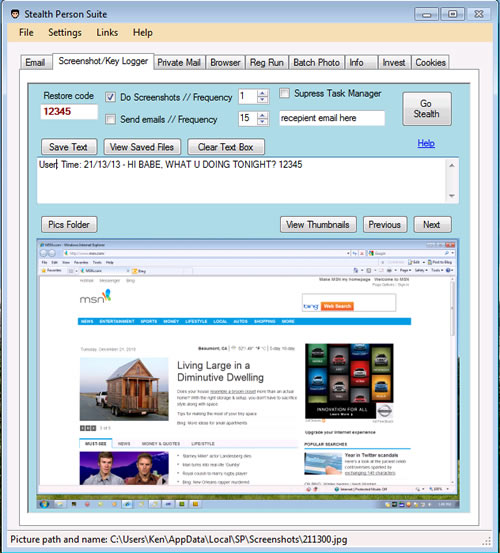Switch to the Email tab

tap(35, 62)
